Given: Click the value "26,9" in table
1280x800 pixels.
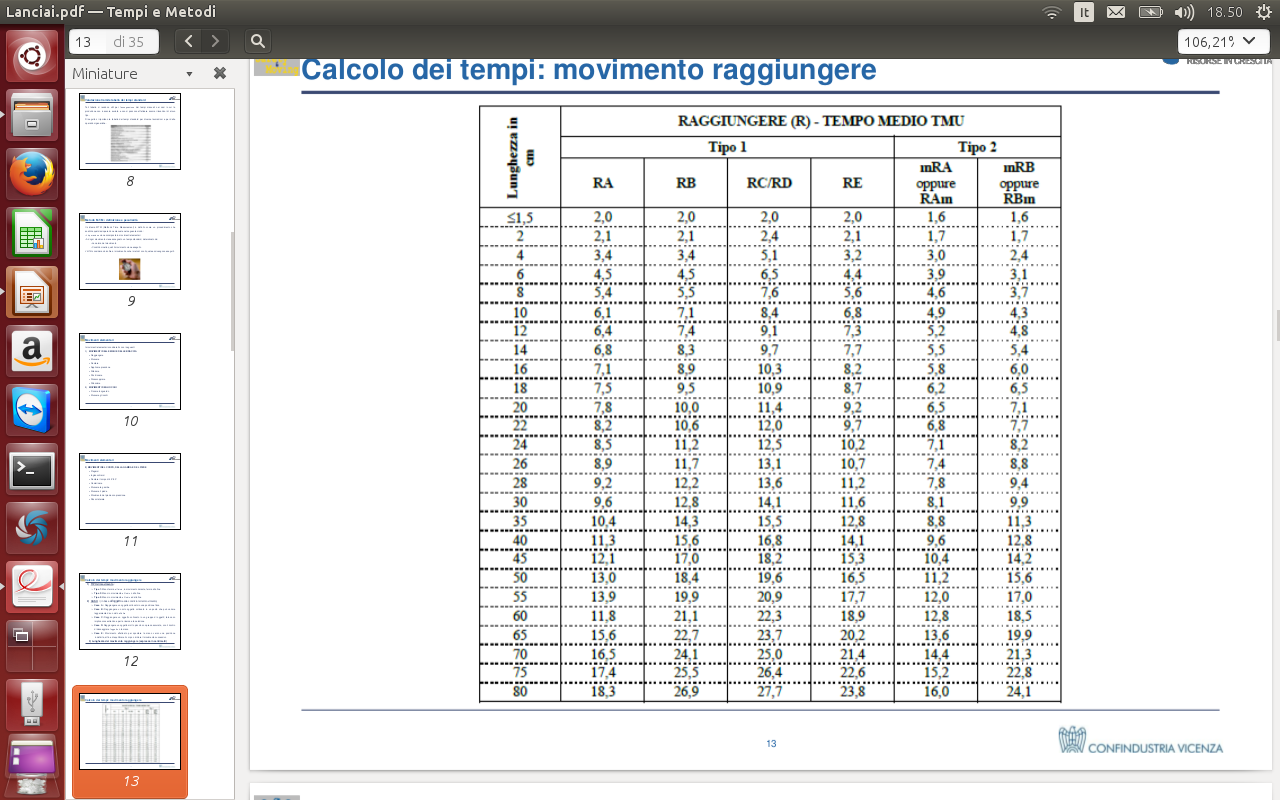Looking at the screenshot, I should (685, 691).
